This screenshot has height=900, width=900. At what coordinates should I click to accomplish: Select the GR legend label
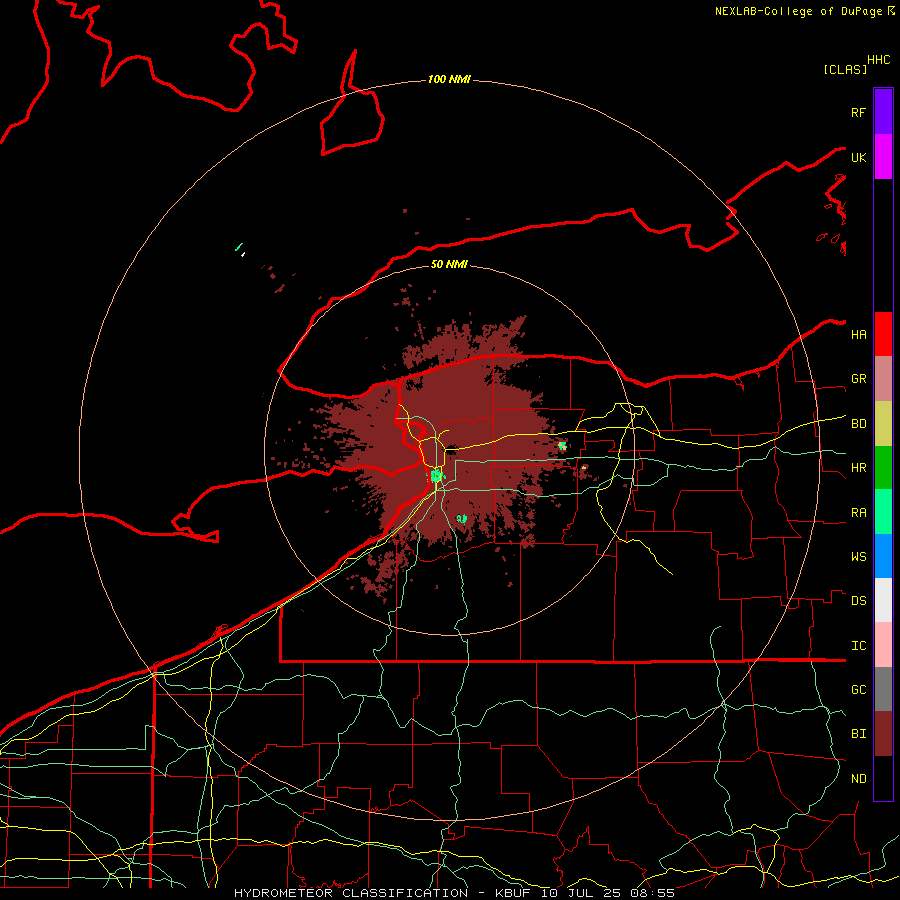tap(859, 379)
